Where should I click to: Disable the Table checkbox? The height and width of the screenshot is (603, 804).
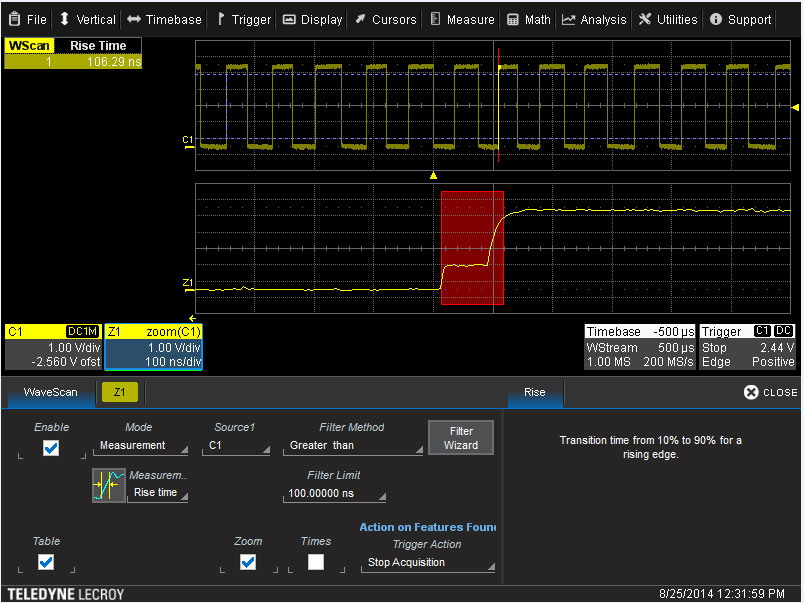tap(45, 562)
